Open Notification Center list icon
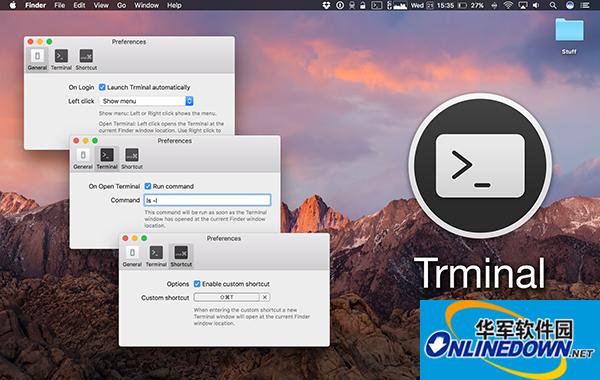The height and width of the screenshot is (380, 600). [585, 5]
